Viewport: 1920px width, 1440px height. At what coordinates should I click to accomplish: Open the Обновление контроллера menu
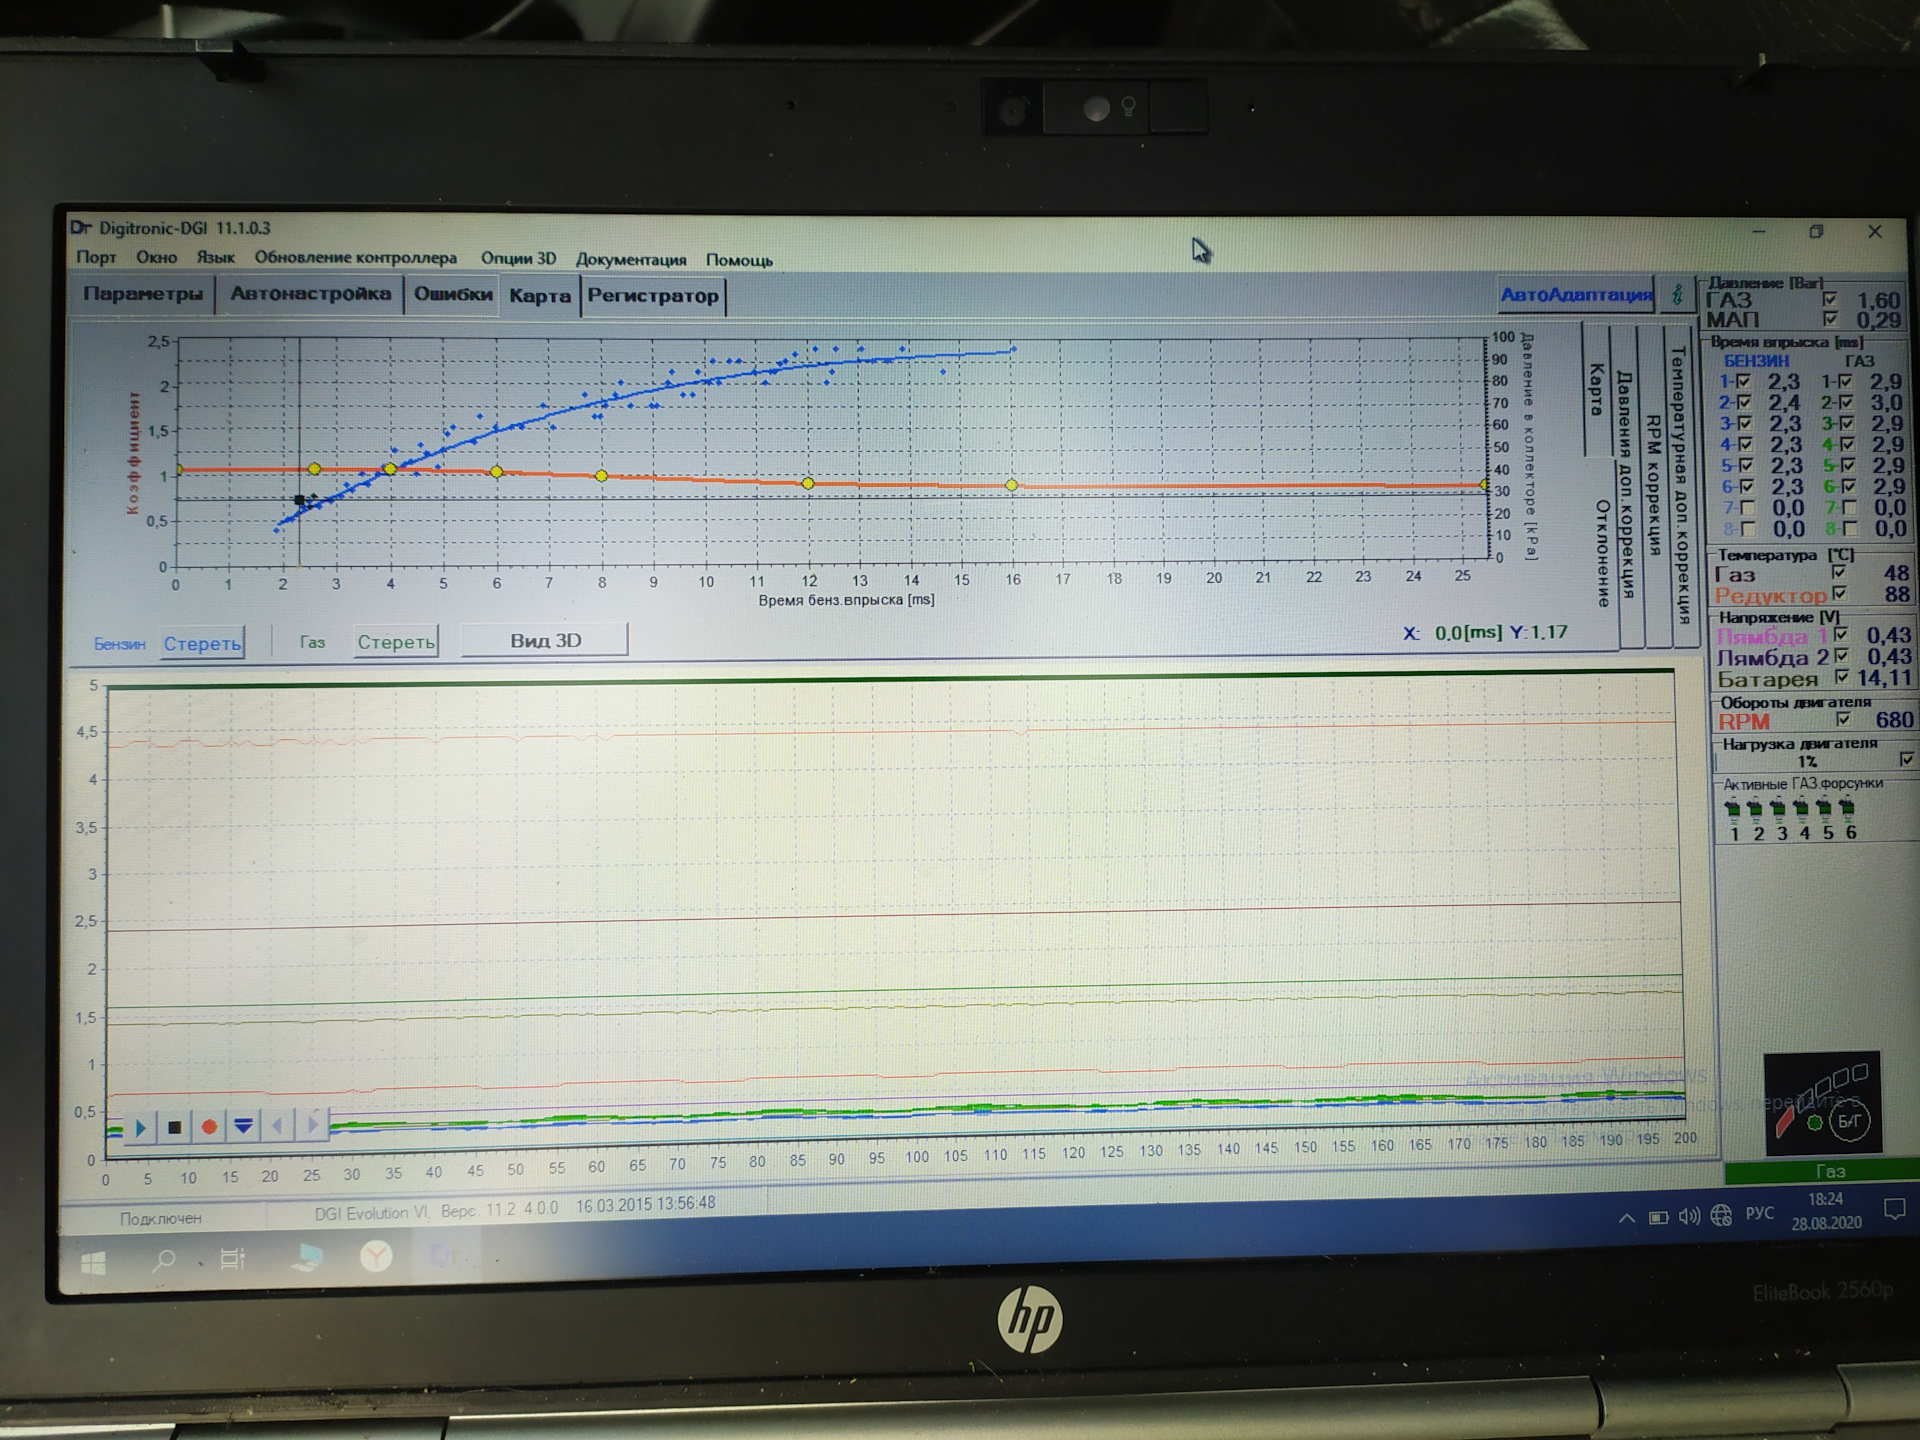355,257
